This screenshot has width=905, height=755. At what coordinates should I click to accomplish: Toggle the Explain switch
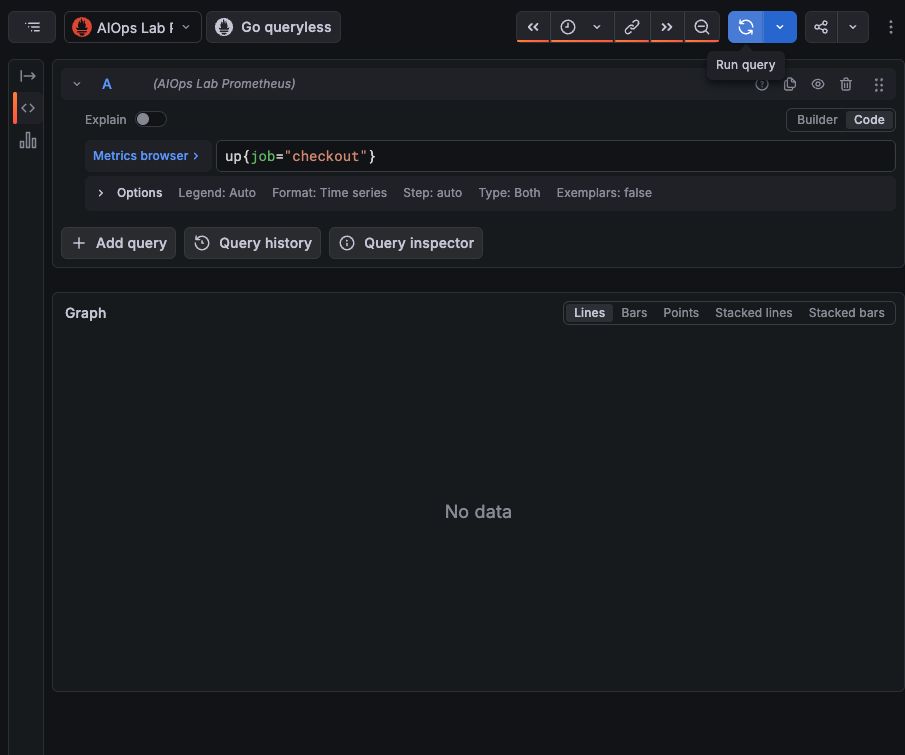tap(151, 119)
